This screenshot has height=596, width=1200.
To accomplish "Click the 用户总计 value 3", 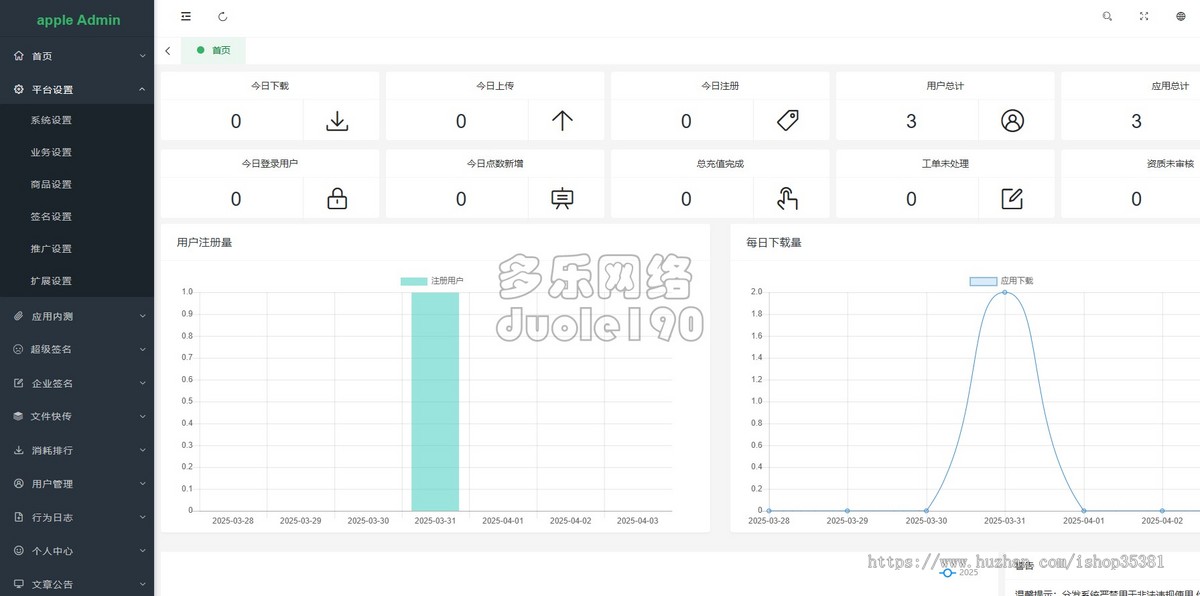I will click(911, 121).
